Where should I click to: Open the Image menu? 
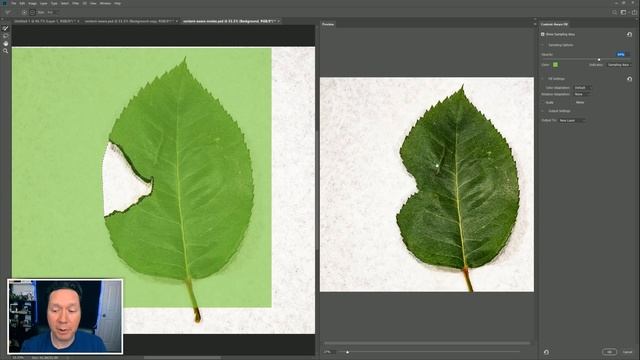(32, 3)
